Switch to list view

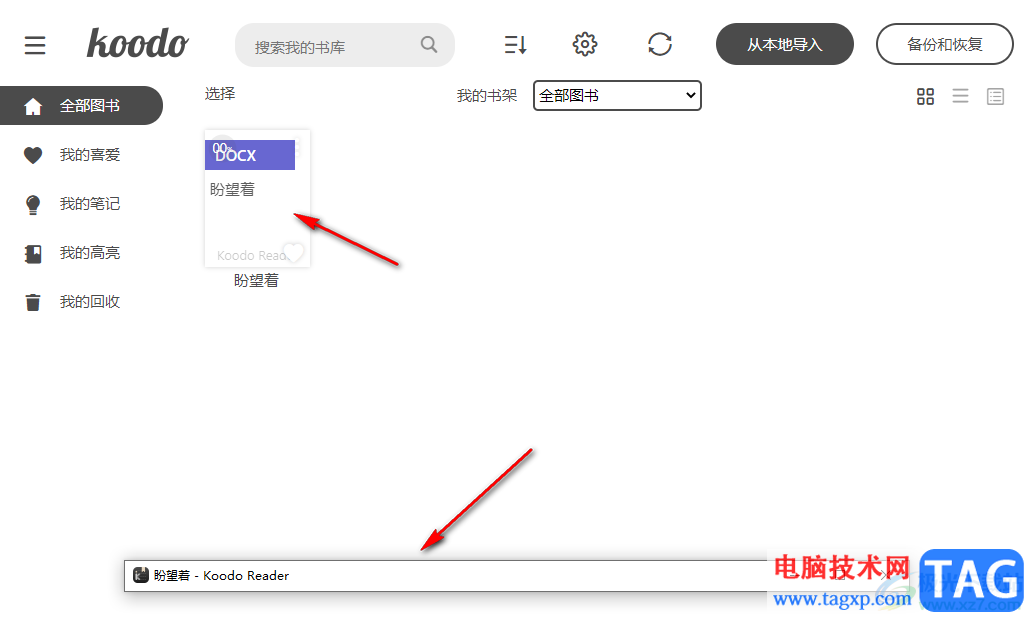click(x=960, y=97)
